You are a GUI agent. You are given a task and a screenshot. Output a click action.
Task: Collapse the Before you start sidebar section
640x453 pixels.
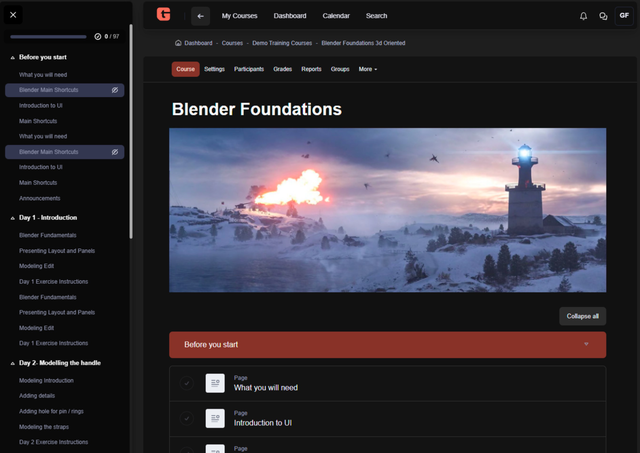[x=12, y=58]
